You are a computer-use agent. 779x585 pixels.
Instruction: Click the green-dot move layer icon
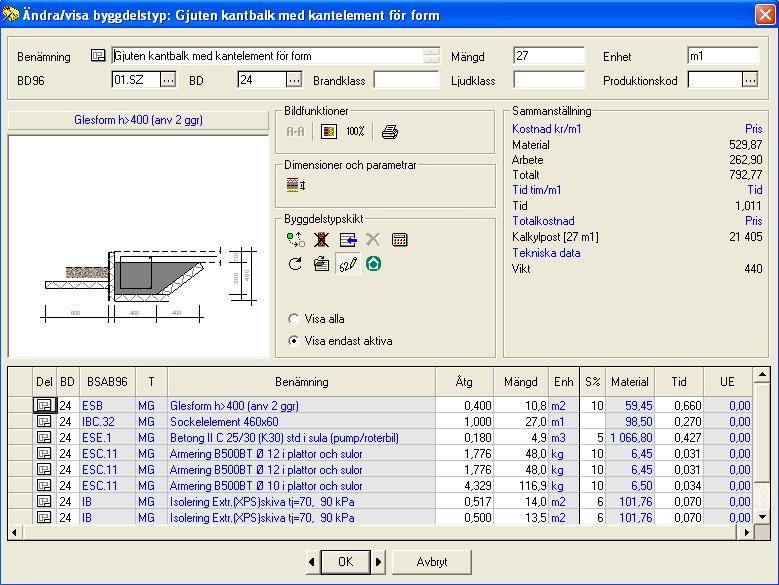pyautogui.click(x=296, y=240)
